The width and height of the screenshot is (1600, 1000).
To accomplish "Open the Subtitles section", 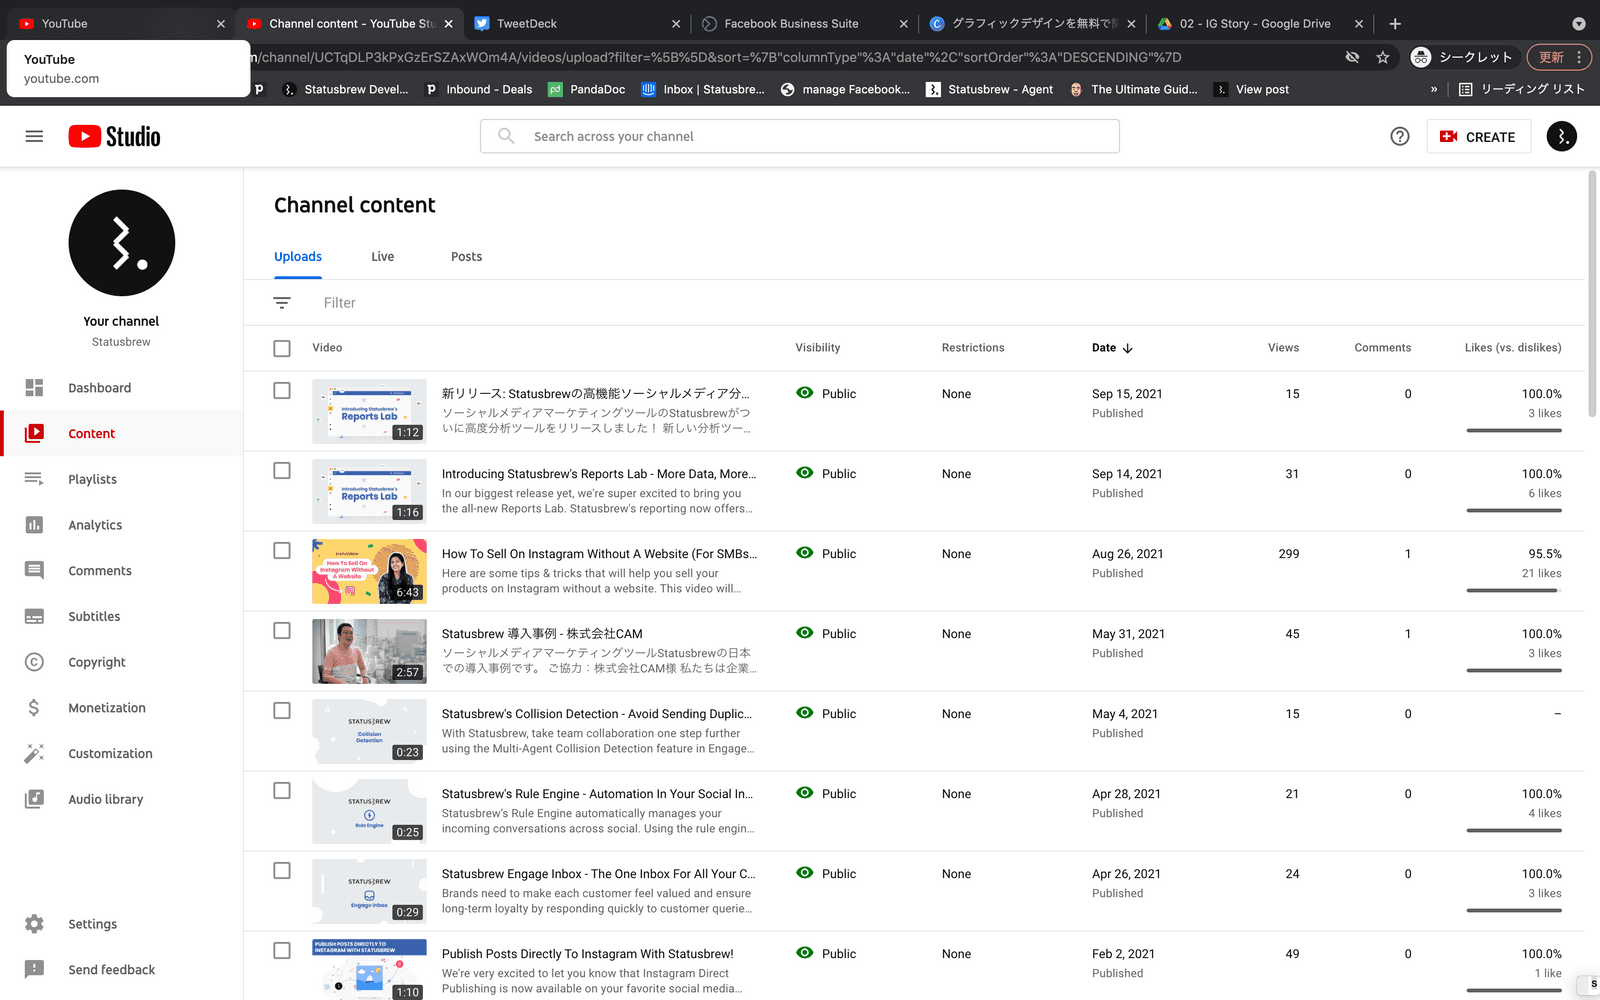I will (94, 616).
